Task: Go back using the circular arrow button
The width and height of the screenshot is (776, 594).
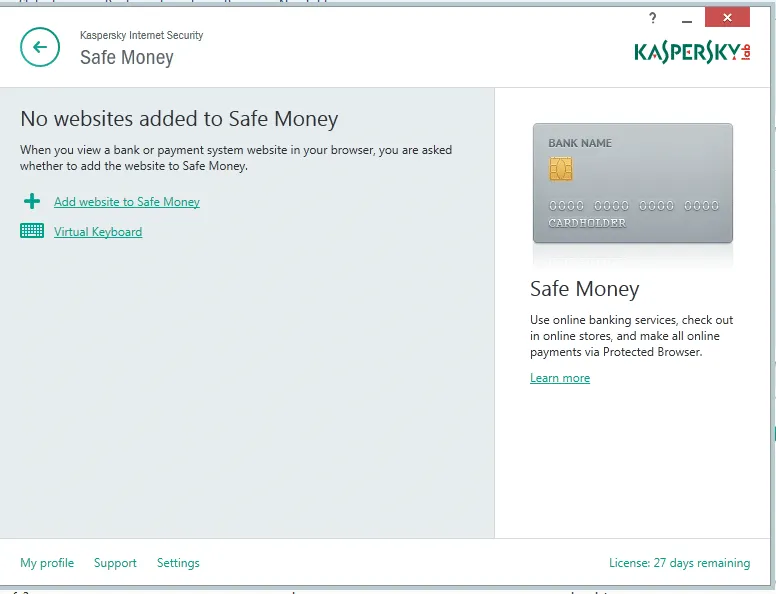Action: tap(40, 47)
